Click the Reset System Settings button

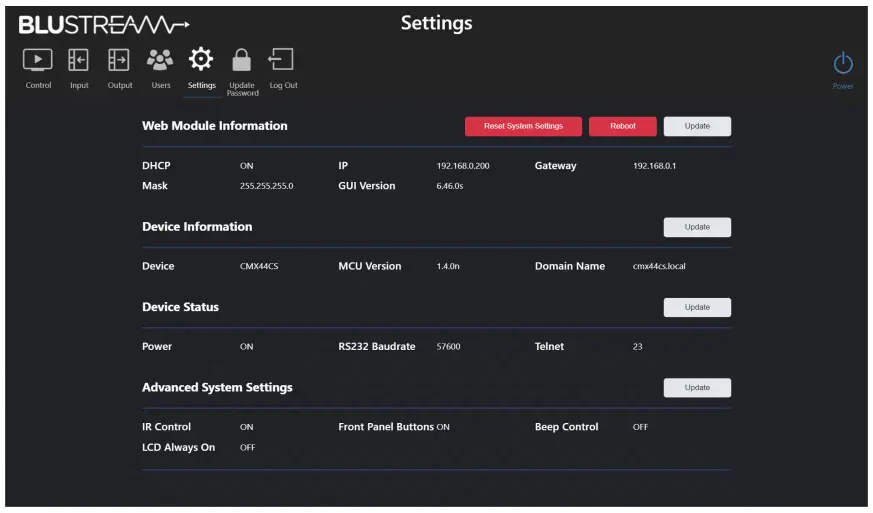pyautogui.click(x=523, y=126)
